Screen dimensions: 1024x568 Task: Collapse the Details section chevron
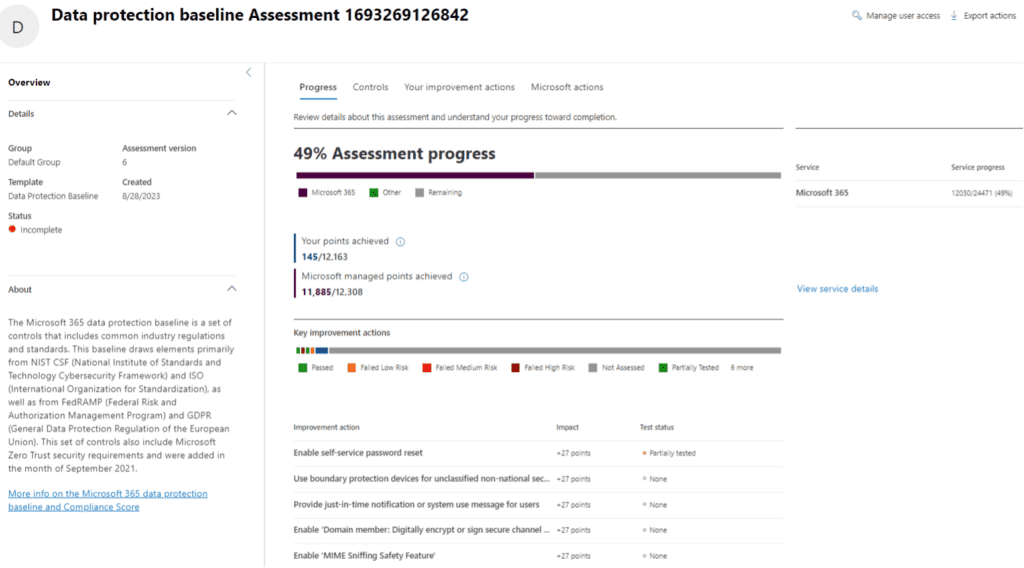(x=232, y=113)
